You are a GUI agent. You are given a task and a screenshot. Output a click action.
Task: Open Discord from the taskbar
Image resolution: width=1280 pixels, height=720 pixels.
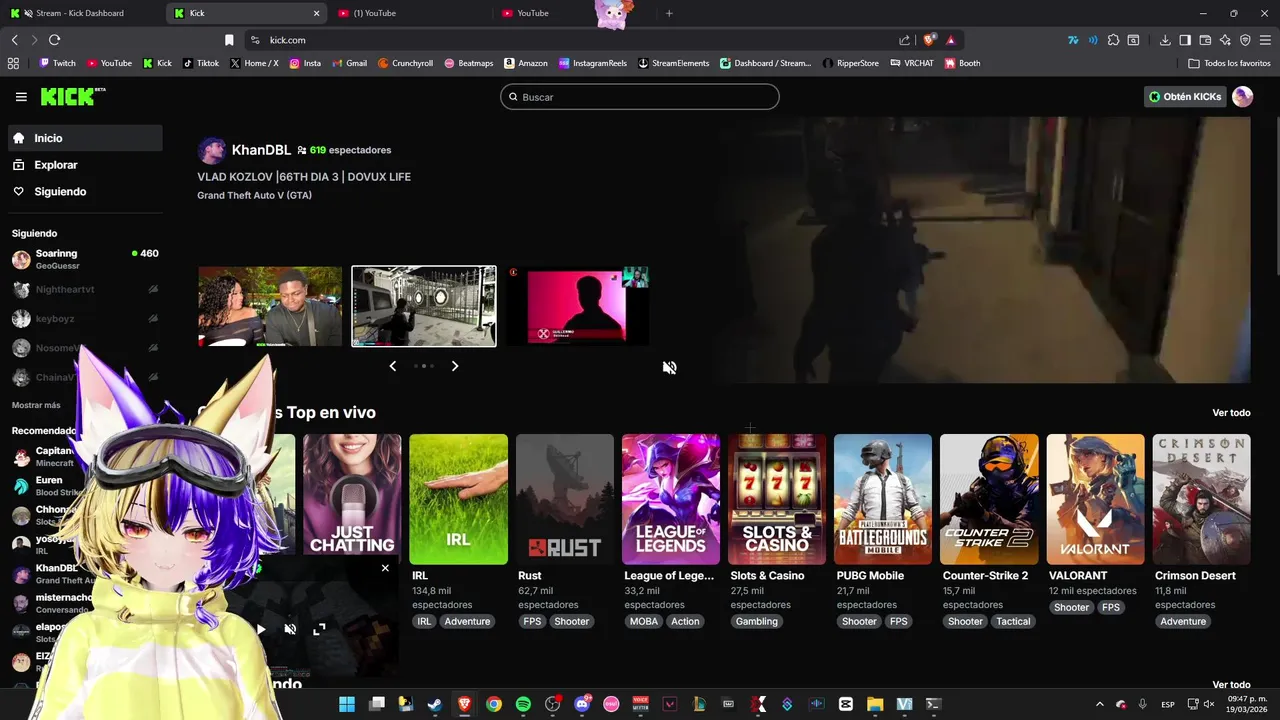pyautogui.click(x=582, y=704)
